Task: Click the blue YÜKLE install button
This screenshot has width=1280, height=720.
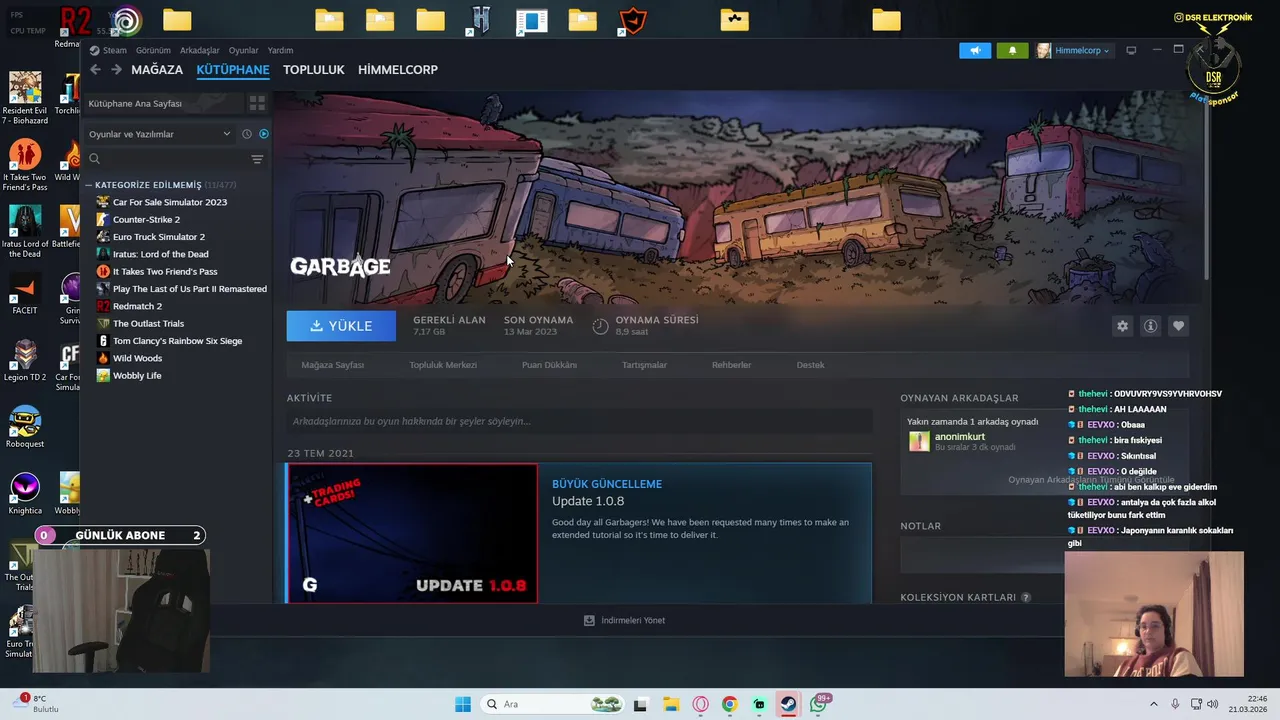Action: click(x=341, y=326)
